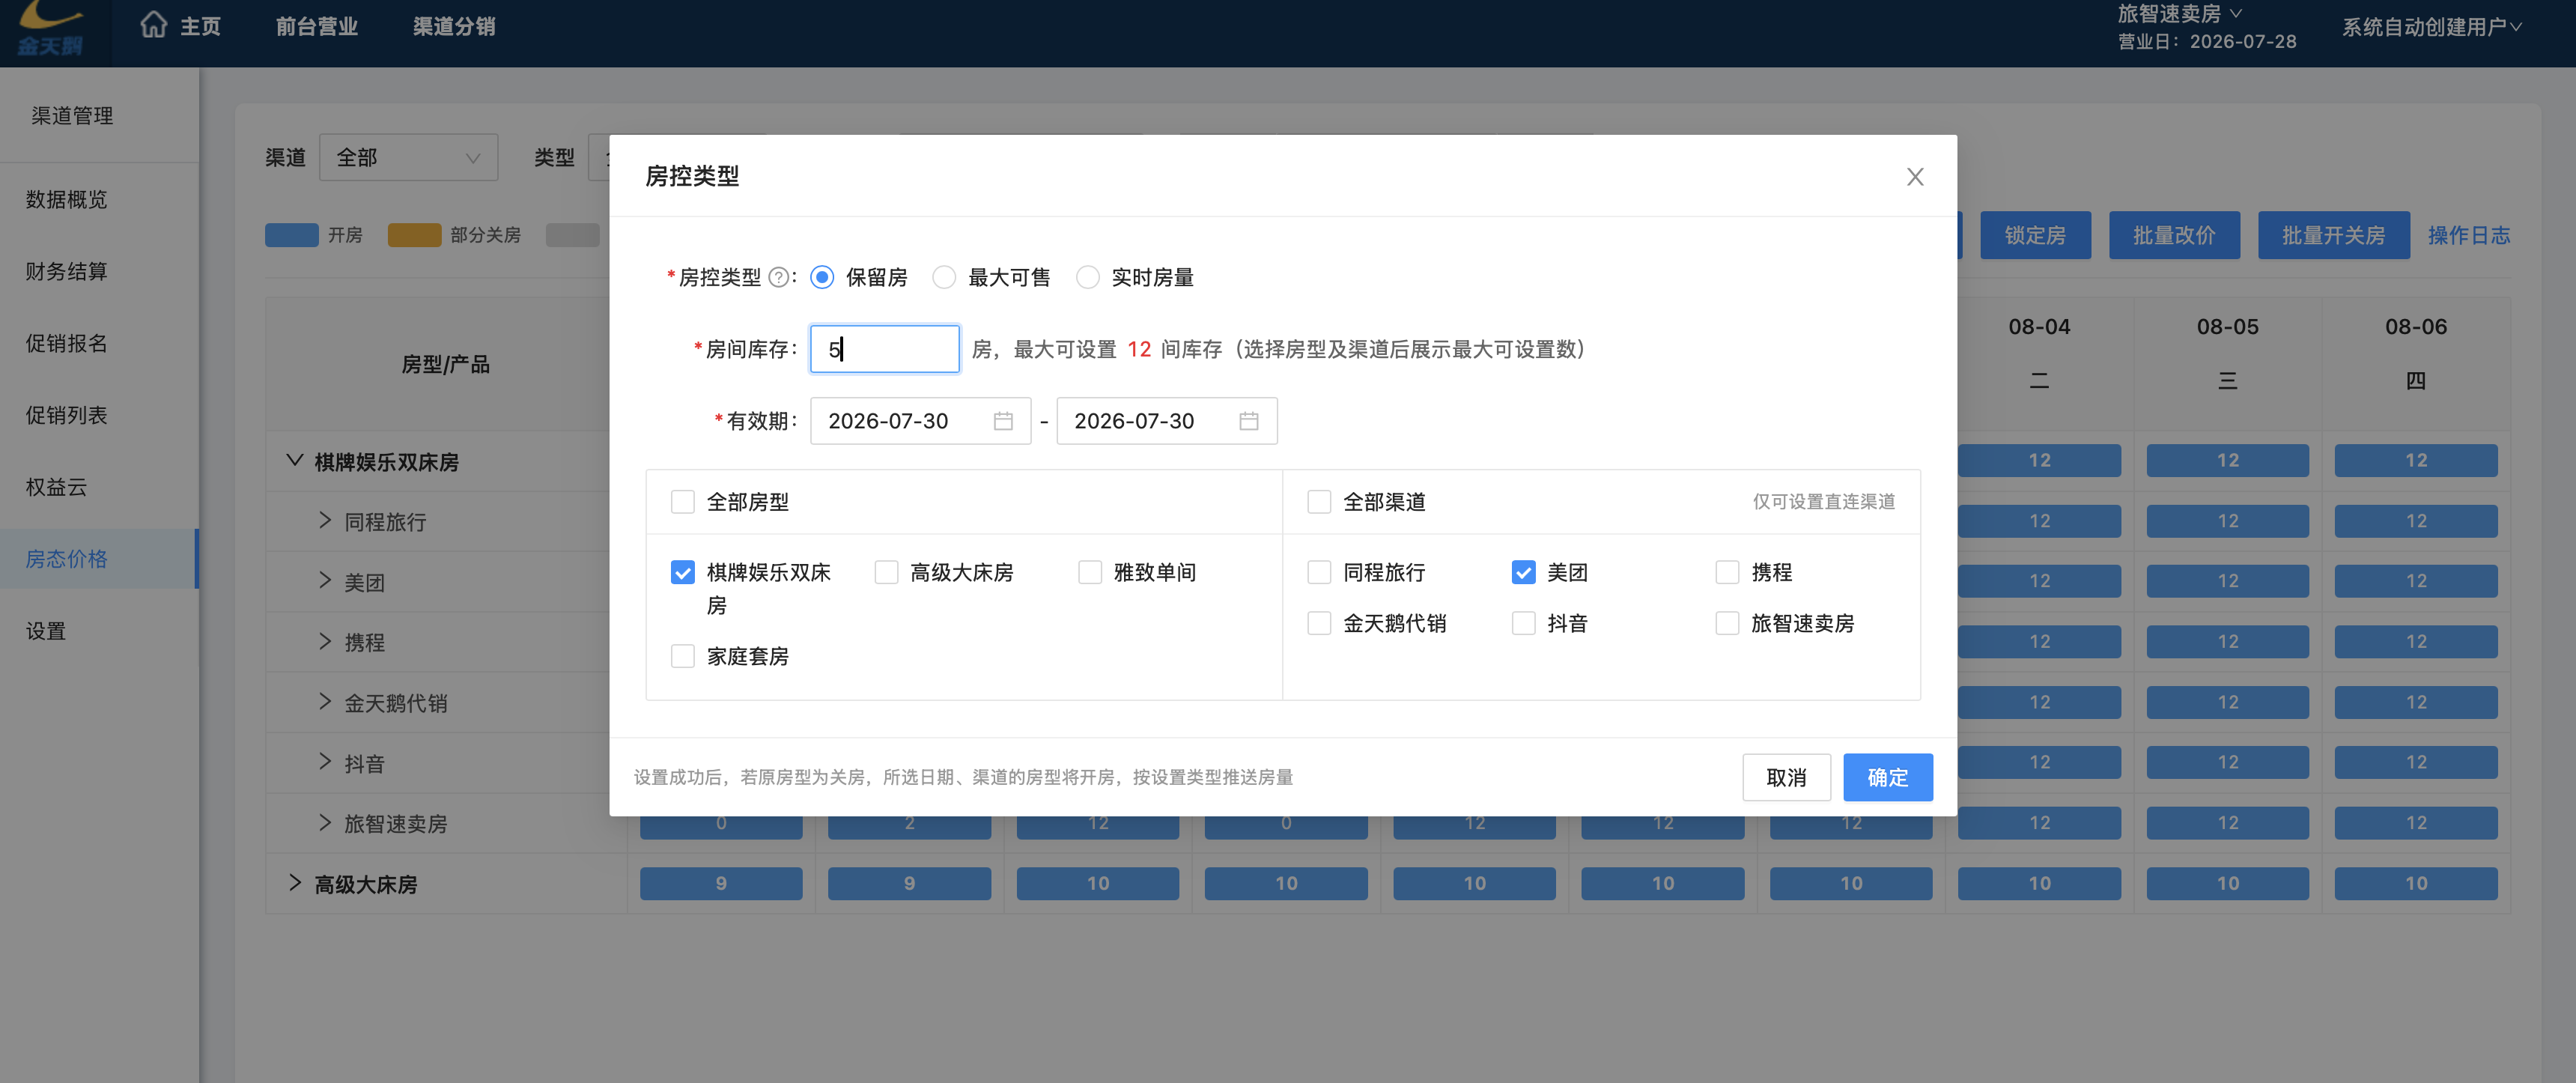Click the gray legend swatch
The image size is (2576, 1083).
(573, 236)
